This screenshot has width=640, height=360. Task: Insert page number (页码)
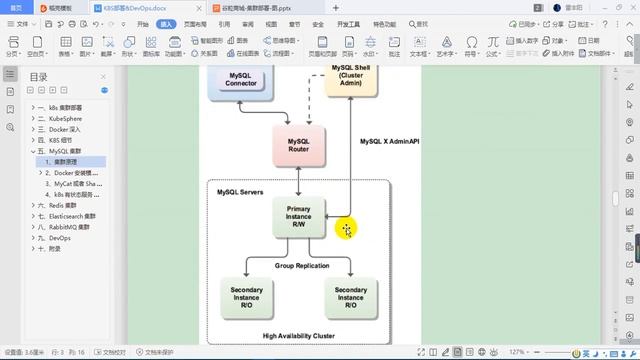349,46
